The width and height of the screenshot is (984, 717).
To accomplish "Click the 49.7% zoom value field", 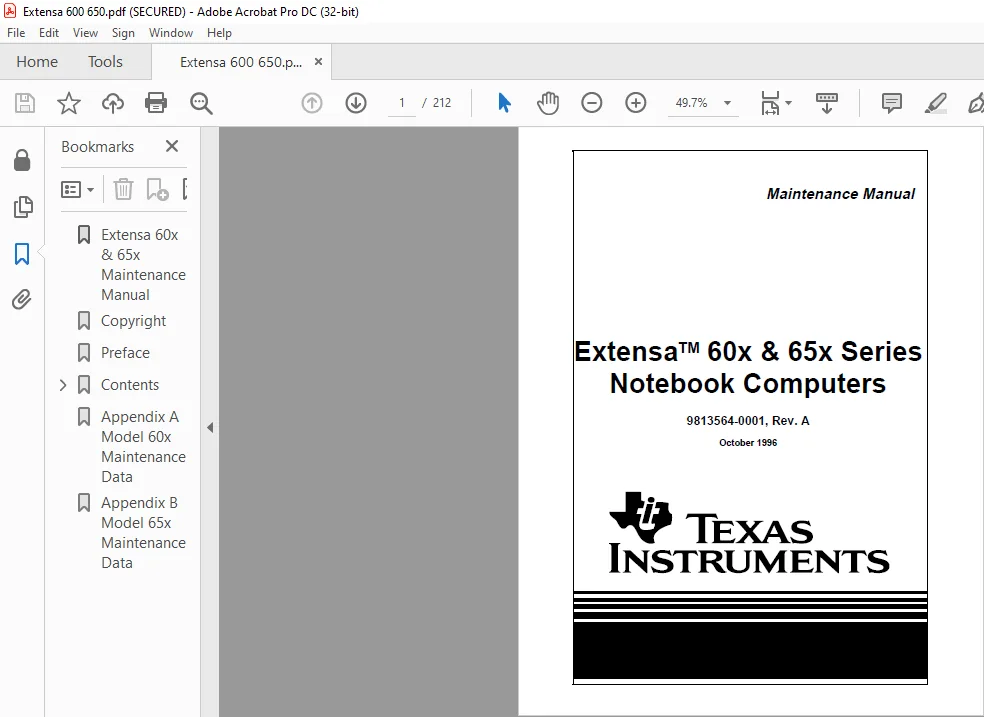I will point(691,103).
